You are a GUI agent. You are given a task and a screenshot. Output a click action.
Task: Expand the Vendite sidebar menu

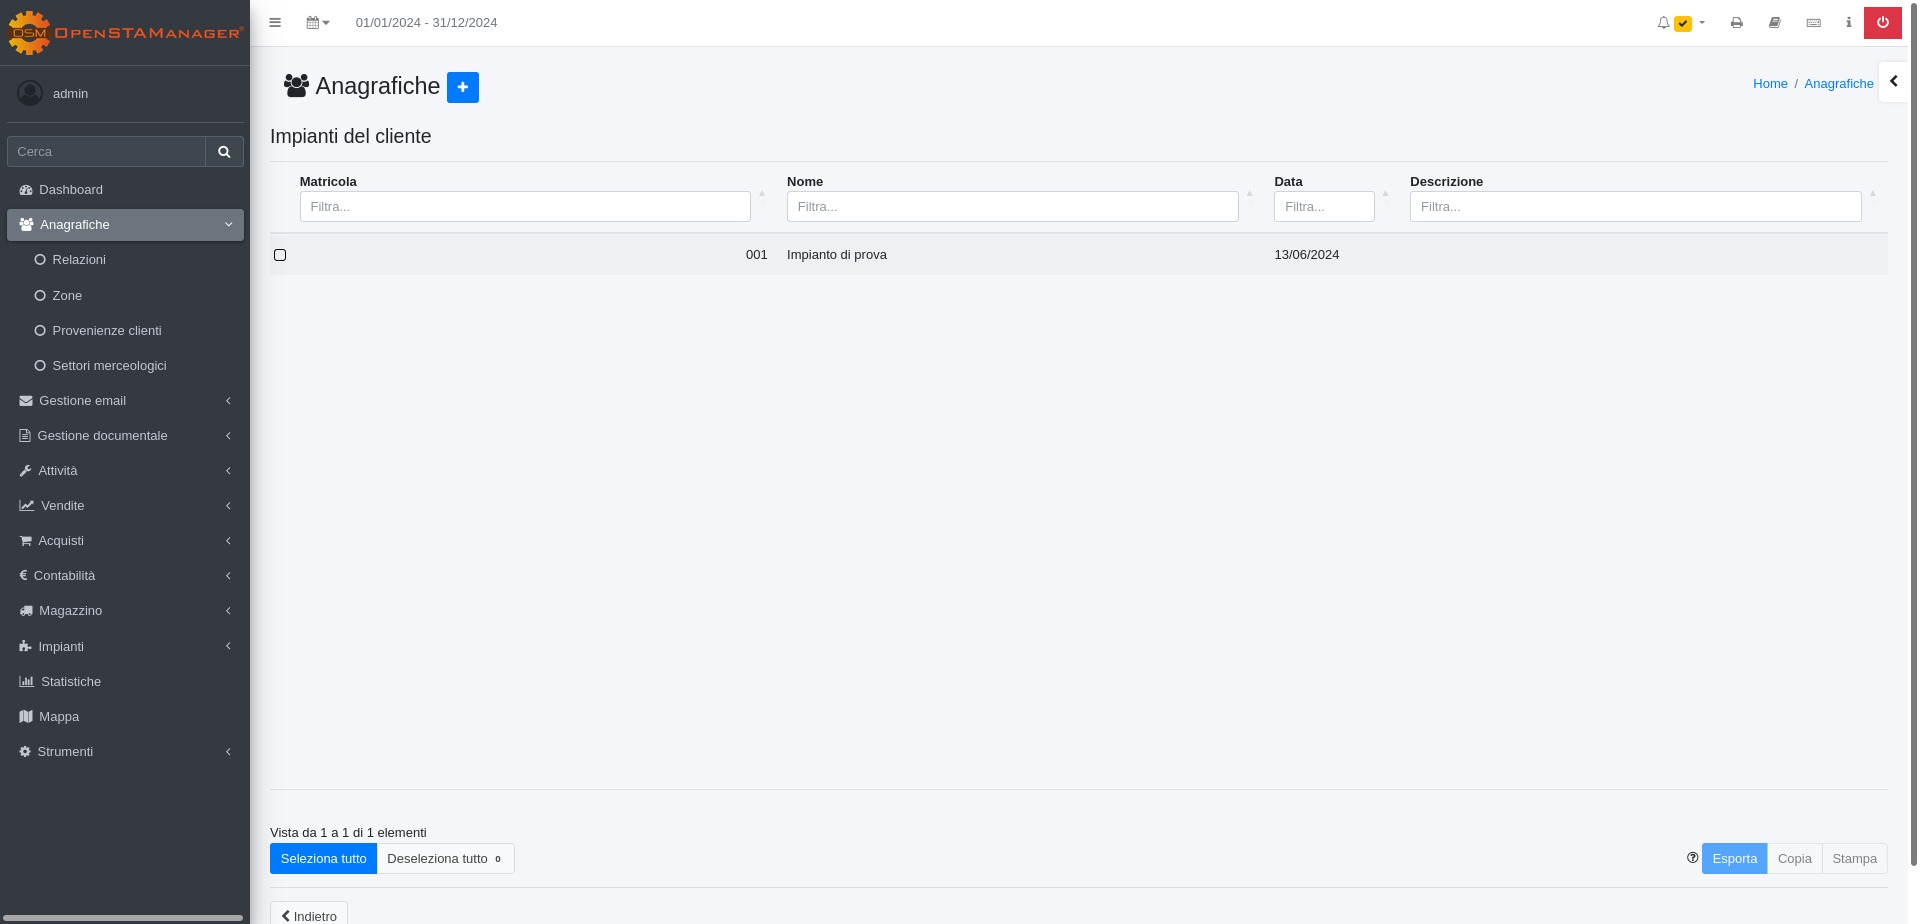tap(63, 506)
